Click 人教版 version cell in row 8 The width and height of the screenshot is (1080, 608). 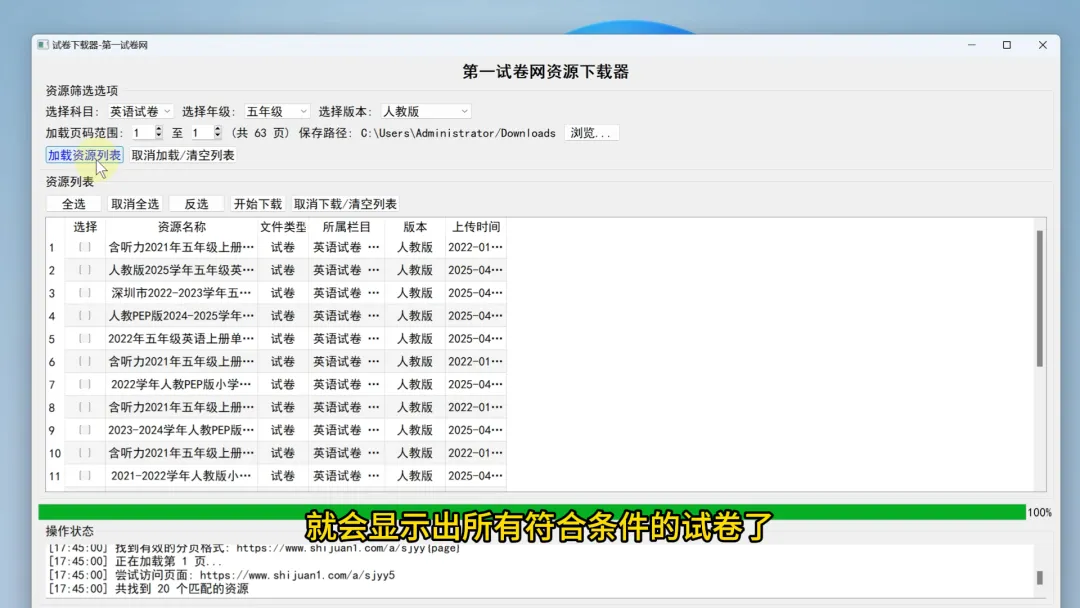[x=415, y=407]
